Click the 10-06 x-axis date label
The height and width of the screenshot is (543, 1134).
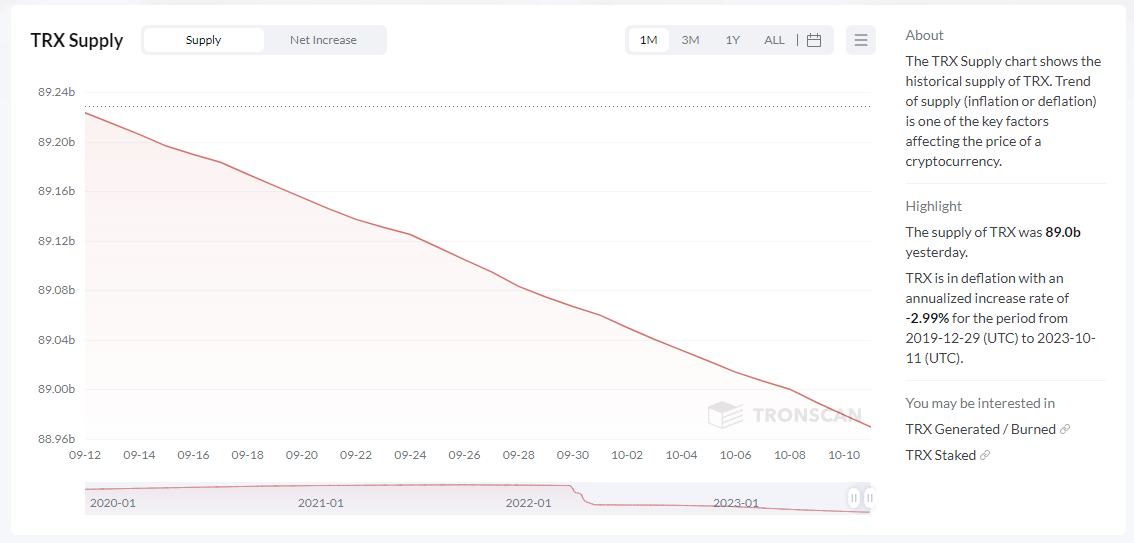(736, 456)
